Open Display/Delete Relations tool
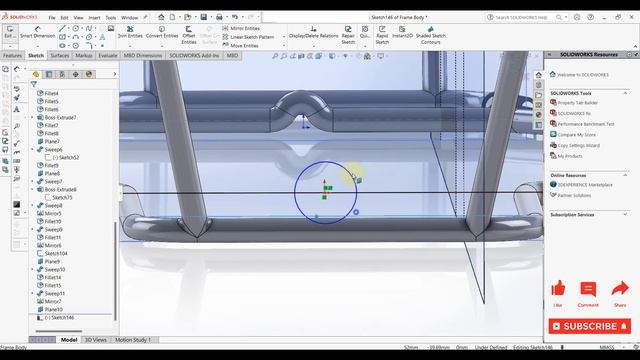640x360 pixels. click(x=313, y=32)
